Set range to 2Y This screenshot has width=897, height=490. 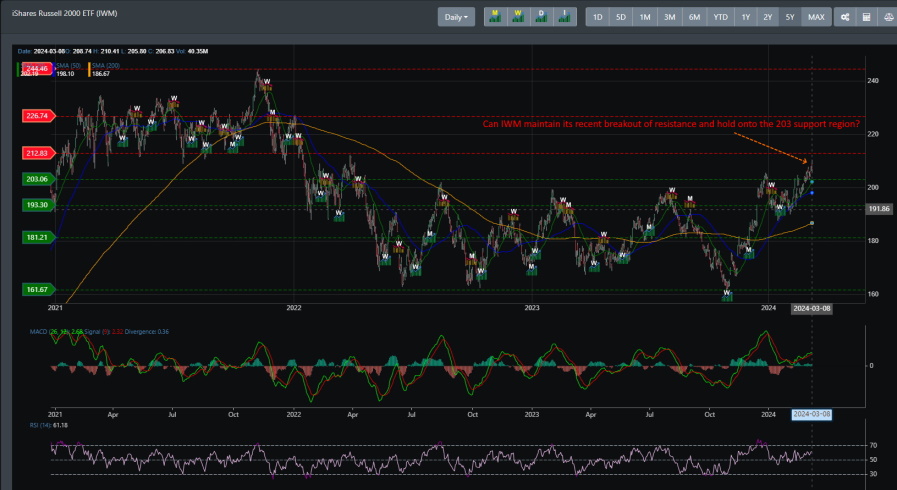(768, 17)
